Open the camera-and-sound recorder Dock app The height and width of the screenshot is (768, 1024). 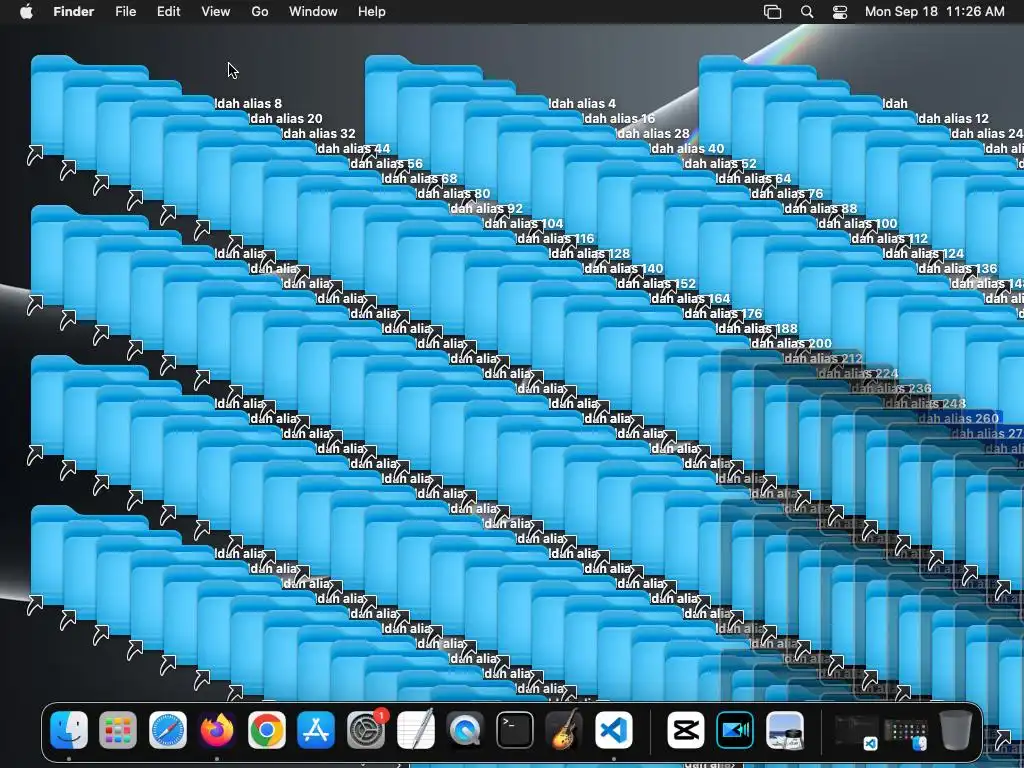point(735,729)
